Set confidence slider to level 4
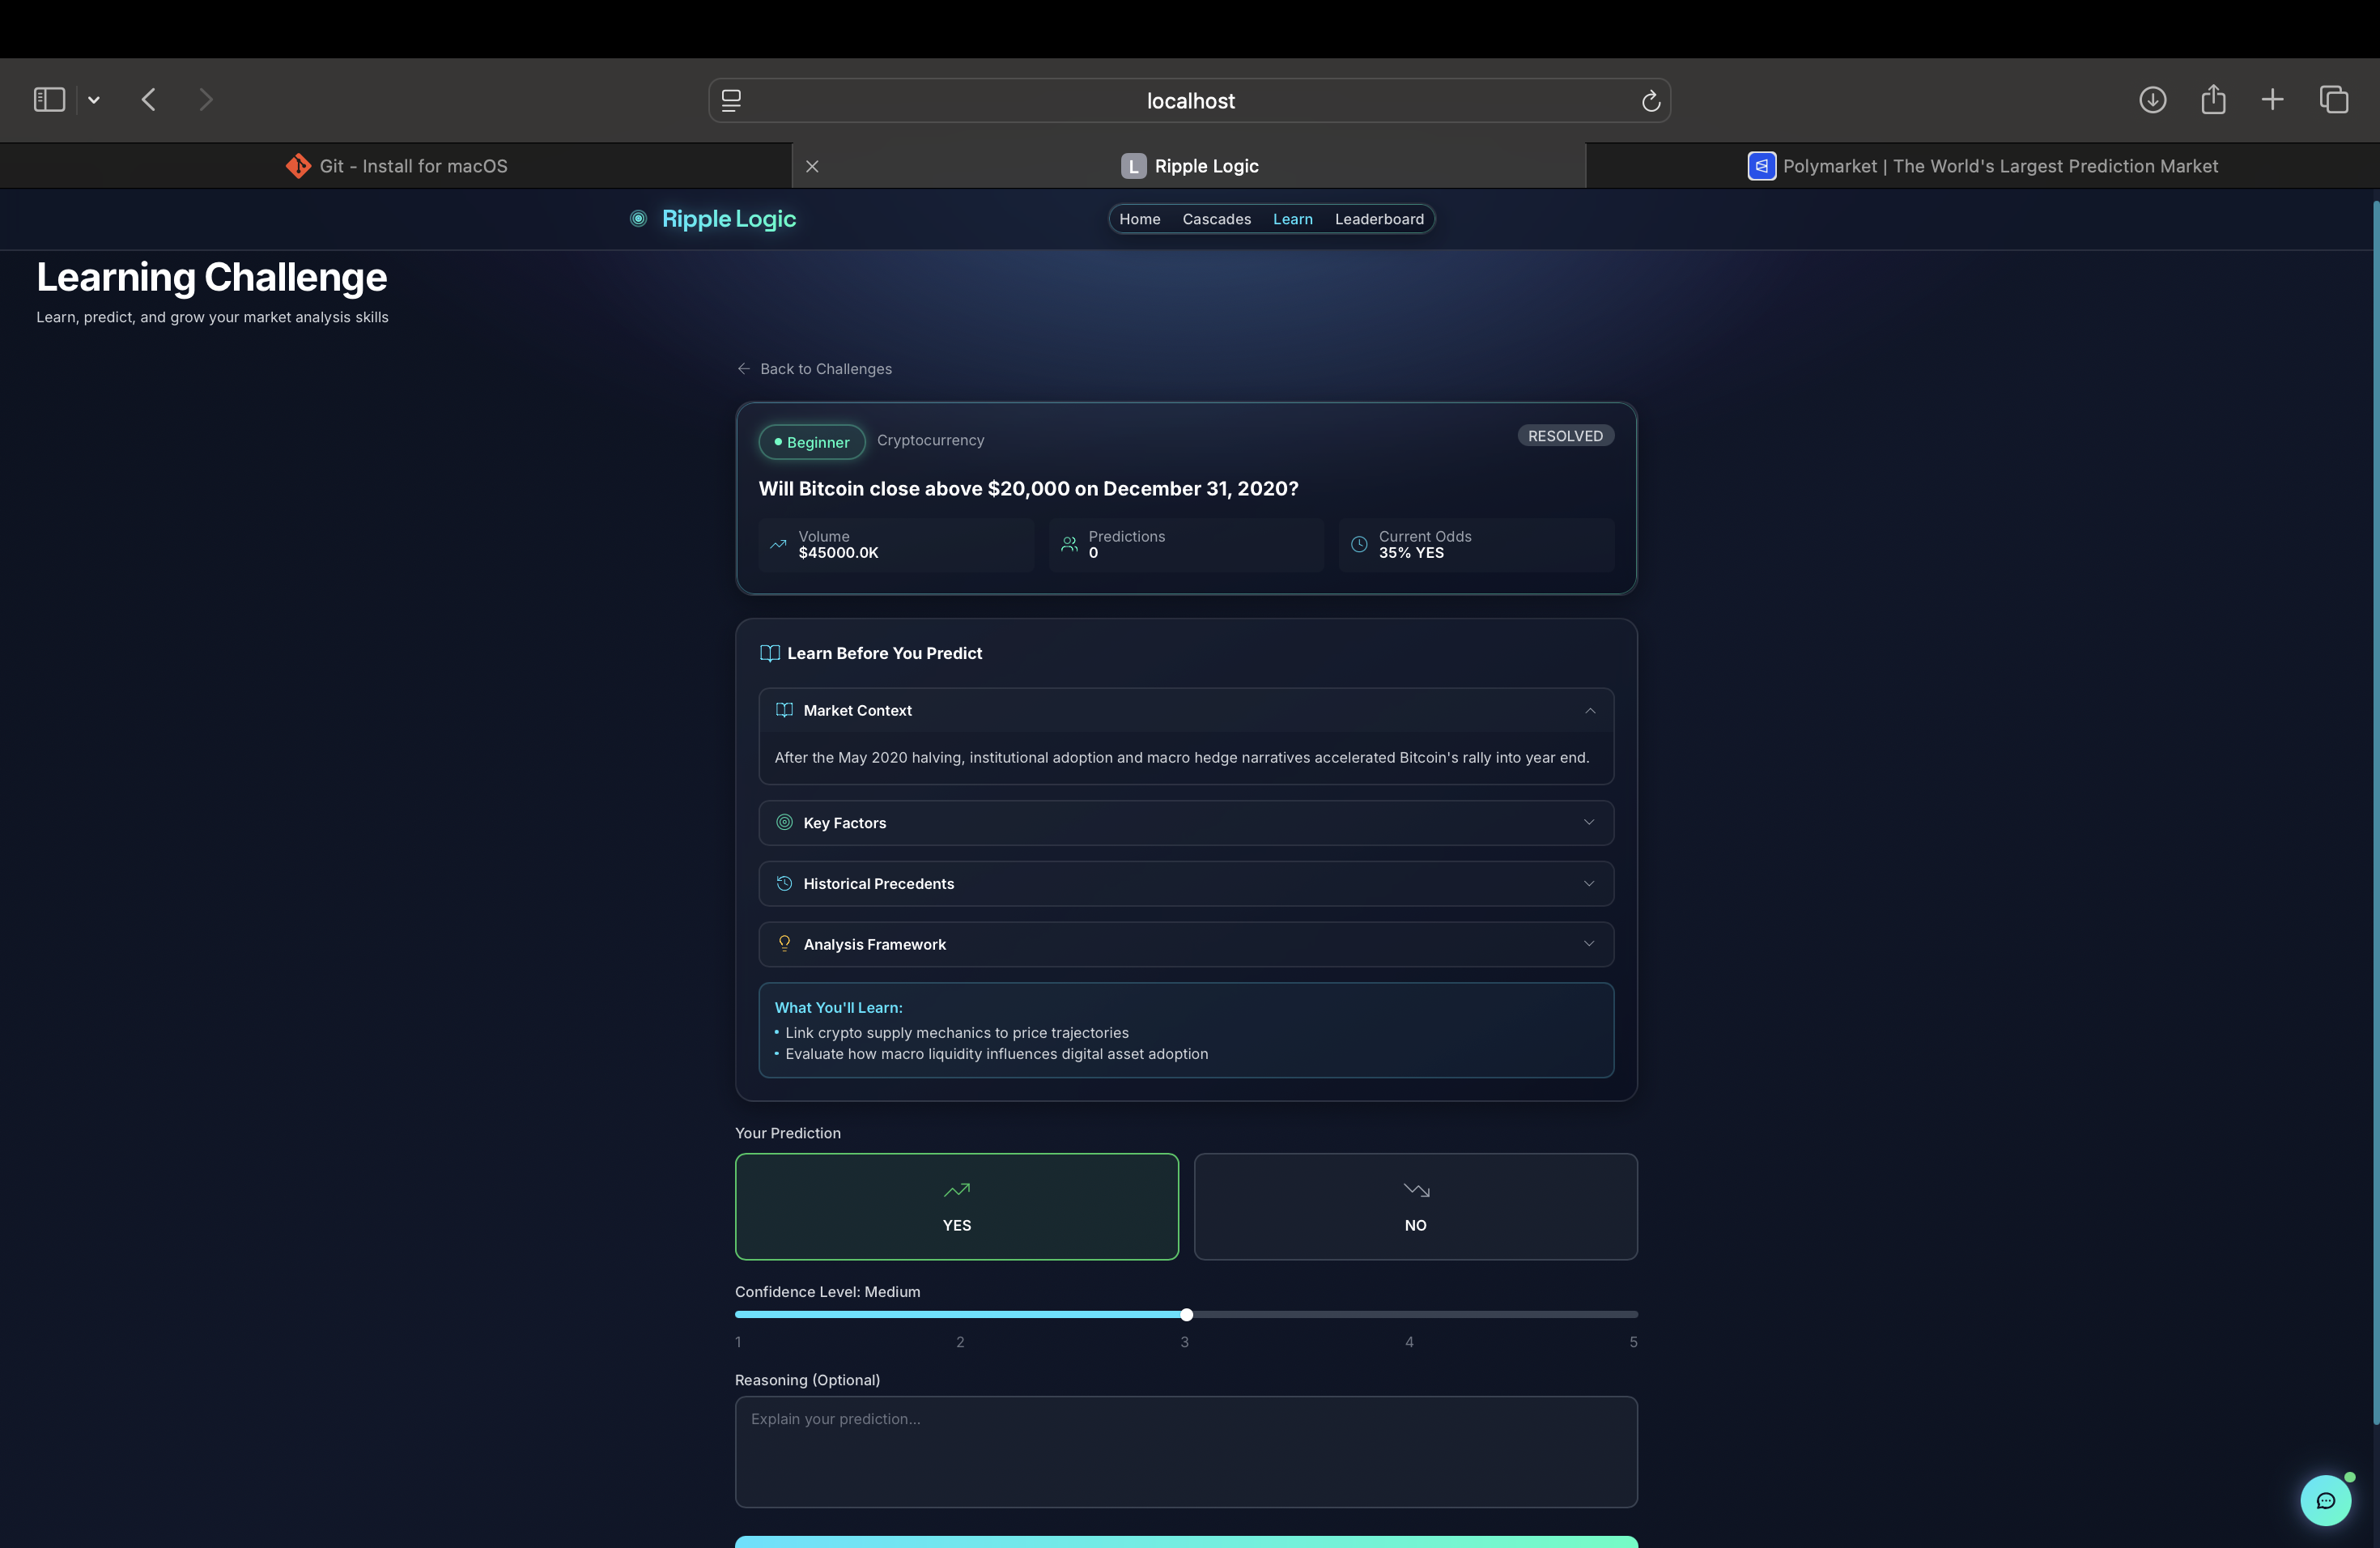 [1411, 1314]
